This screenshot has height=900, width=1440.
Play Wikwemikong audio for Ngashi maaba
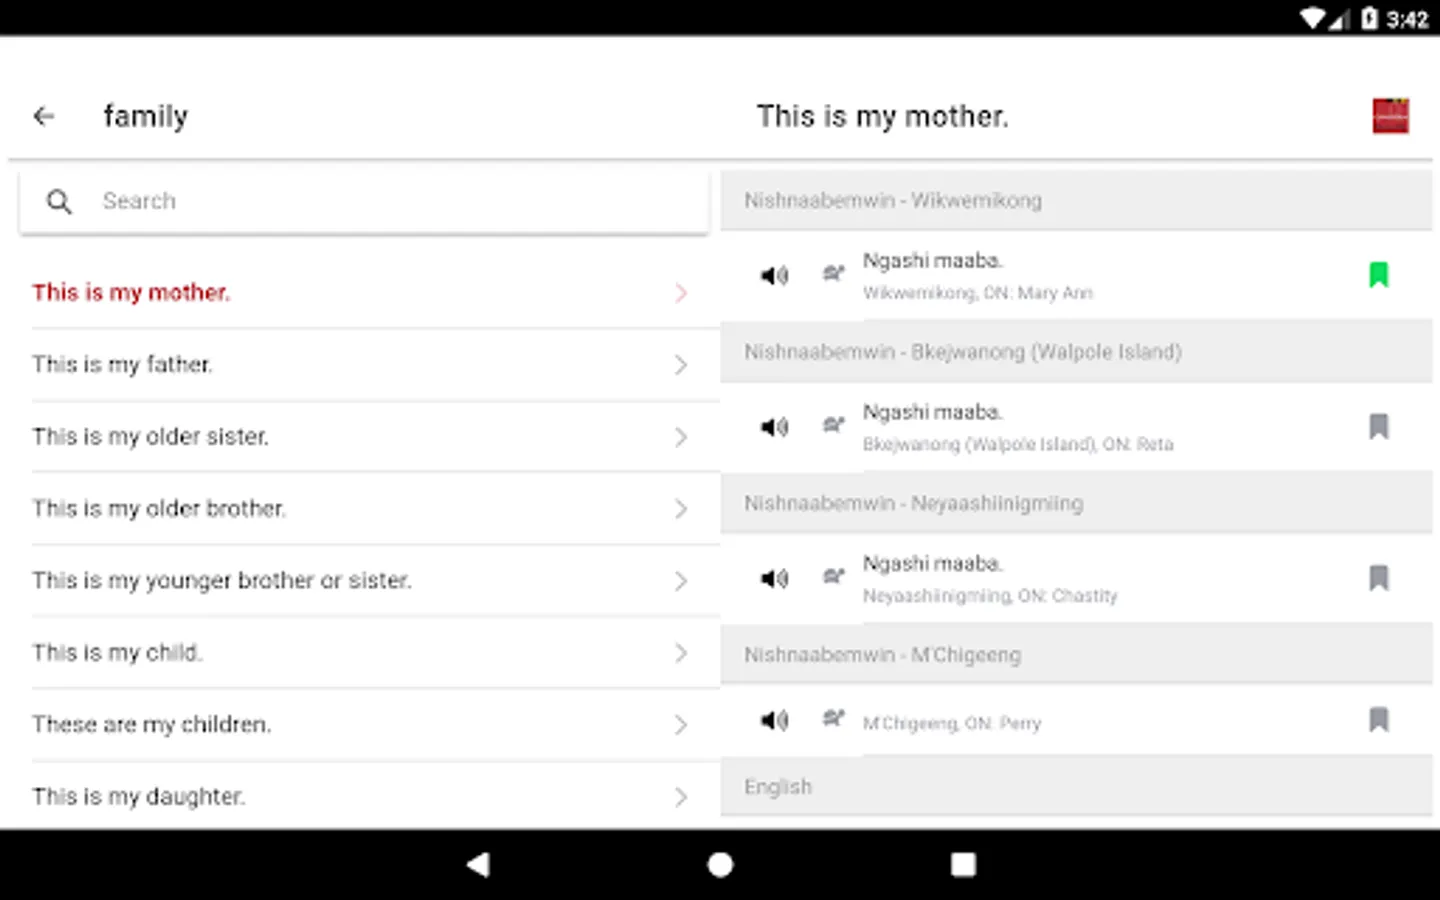[x=774, y=275]
